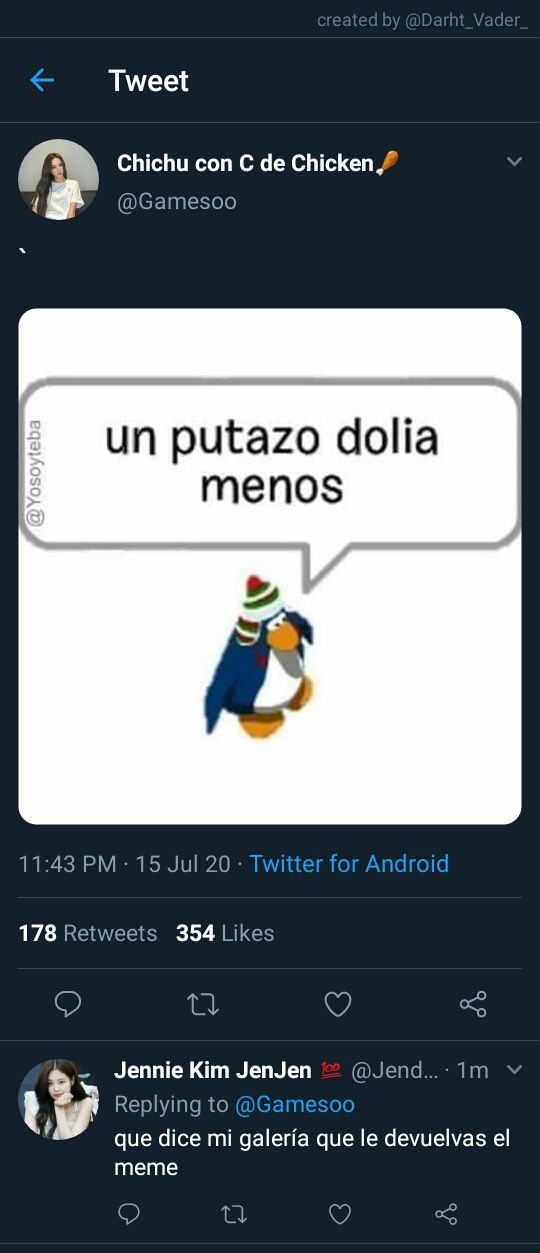Like Jennie Kim's reply
The width and height of the screenshot is (540, 1253).
tap(340, 1214)
